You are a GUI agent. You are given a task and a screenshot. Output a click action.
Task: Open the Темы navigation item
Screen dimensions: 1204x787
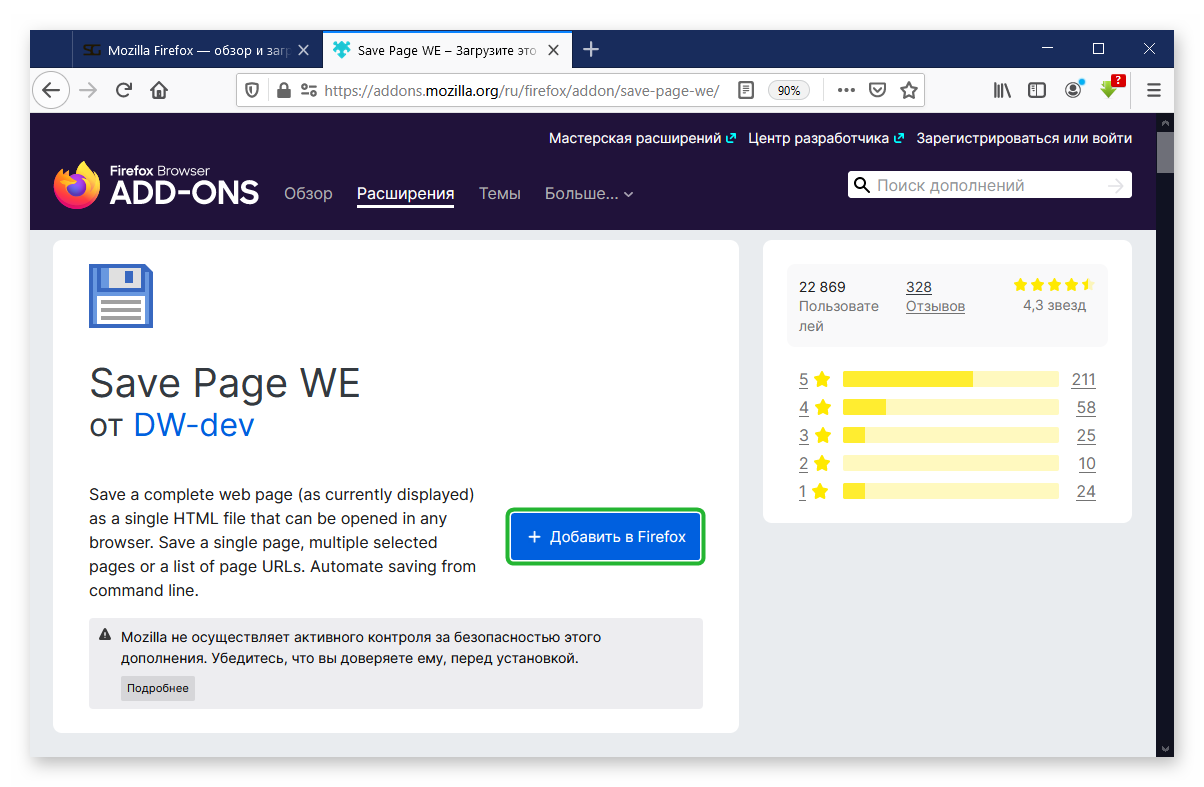[x=499, y=194]
